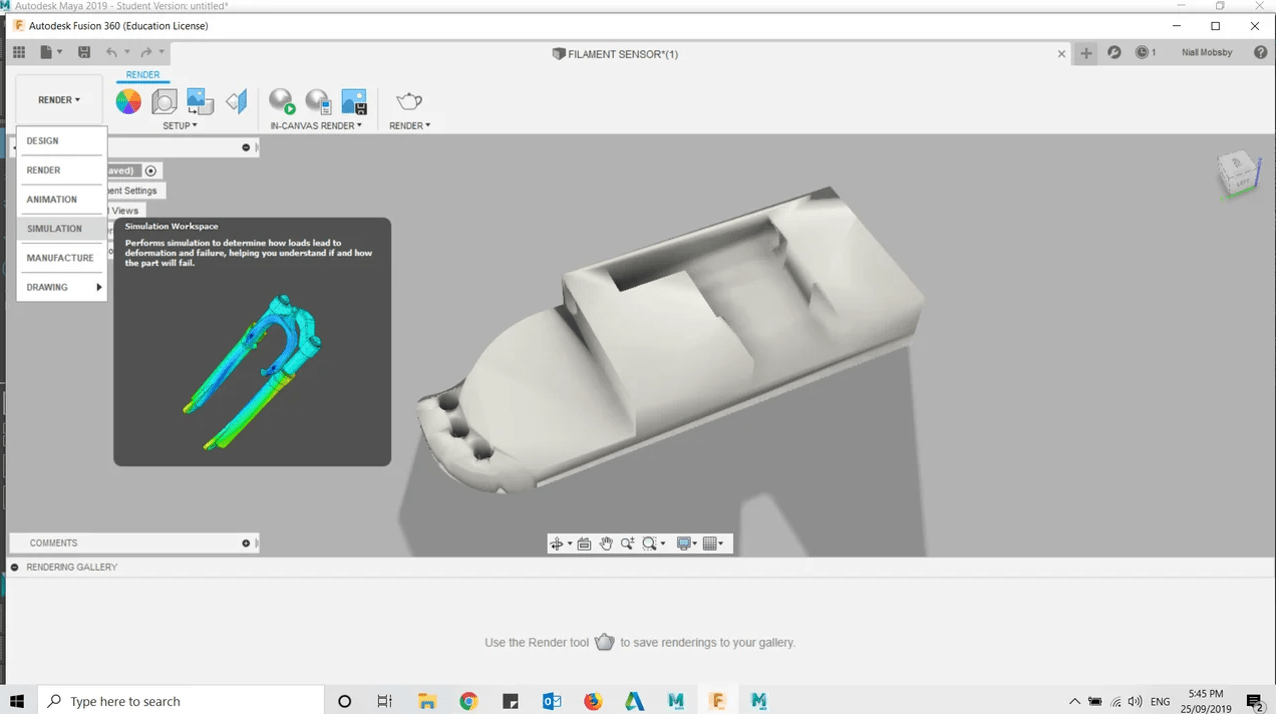The width and height of the screenshot is (1276, 714).
Task: Open In-Canvas Render Settings sphere icon
Action: 318,101
